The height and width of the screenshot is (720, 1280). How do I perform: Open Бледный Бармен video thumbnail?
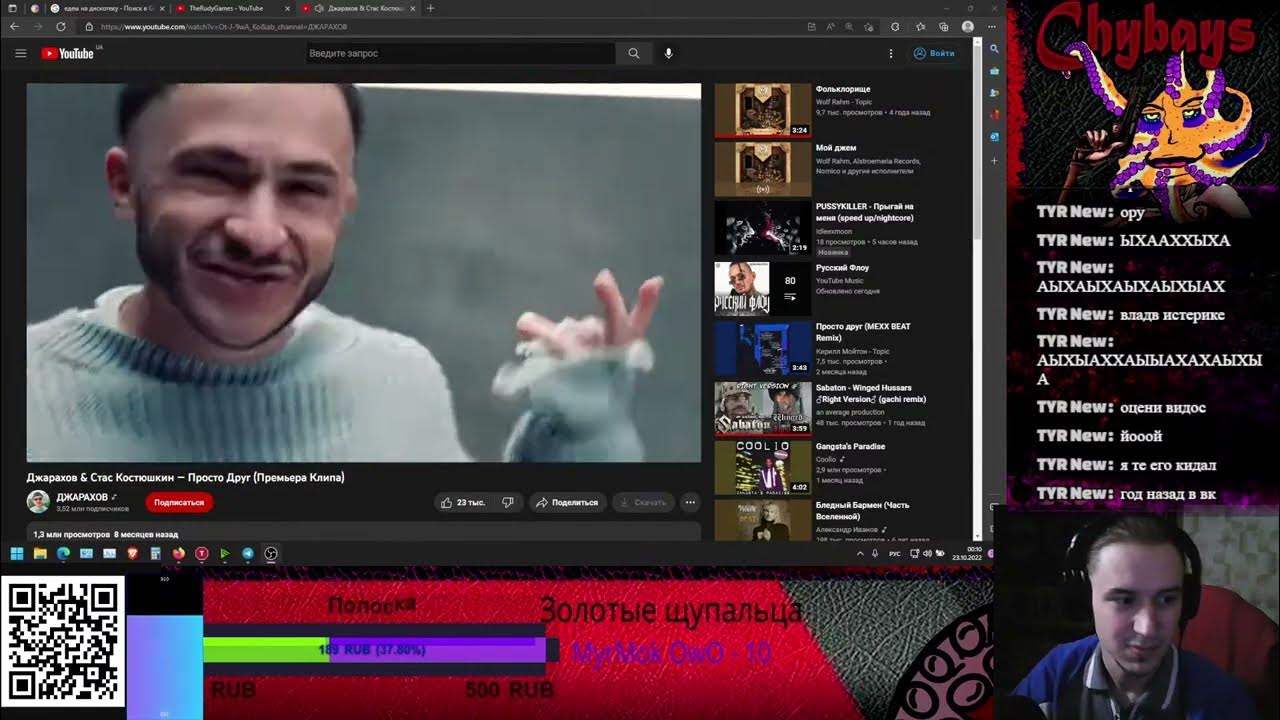point(763,520)
